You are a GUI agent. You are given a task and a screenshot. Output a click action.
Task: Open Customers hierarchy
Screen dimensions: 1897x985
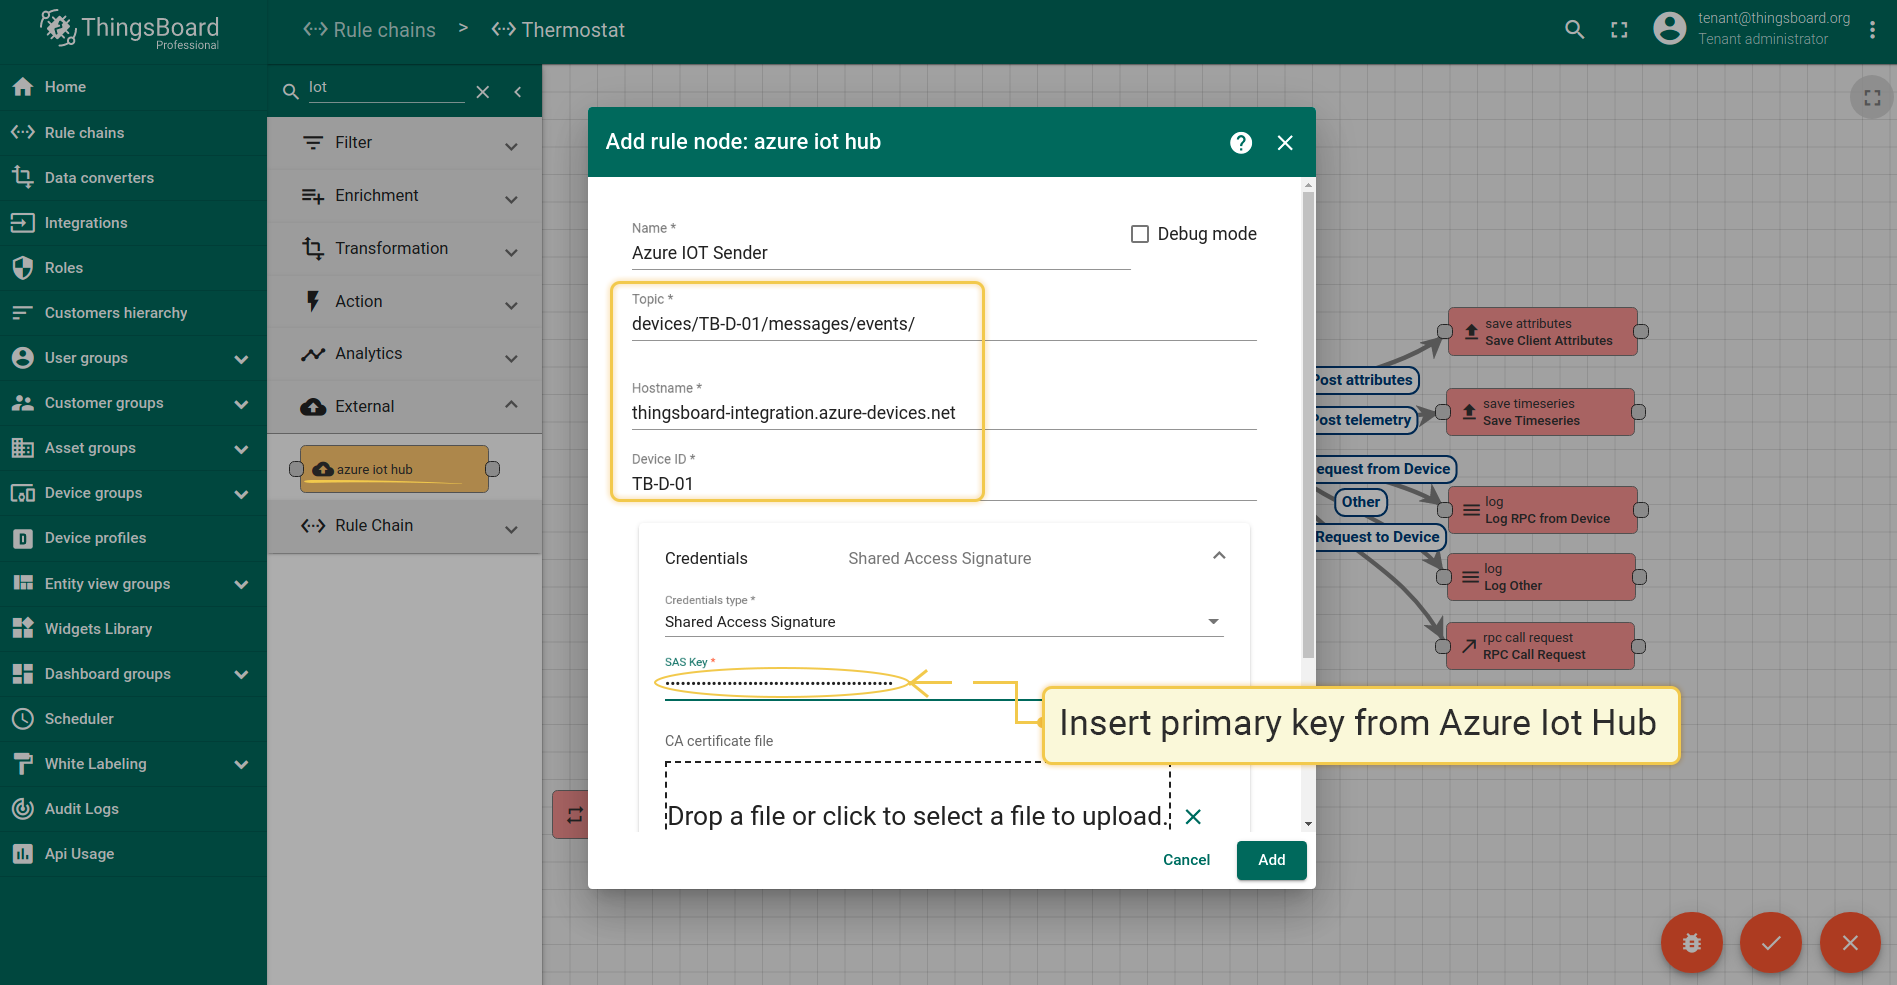point(133,312)
